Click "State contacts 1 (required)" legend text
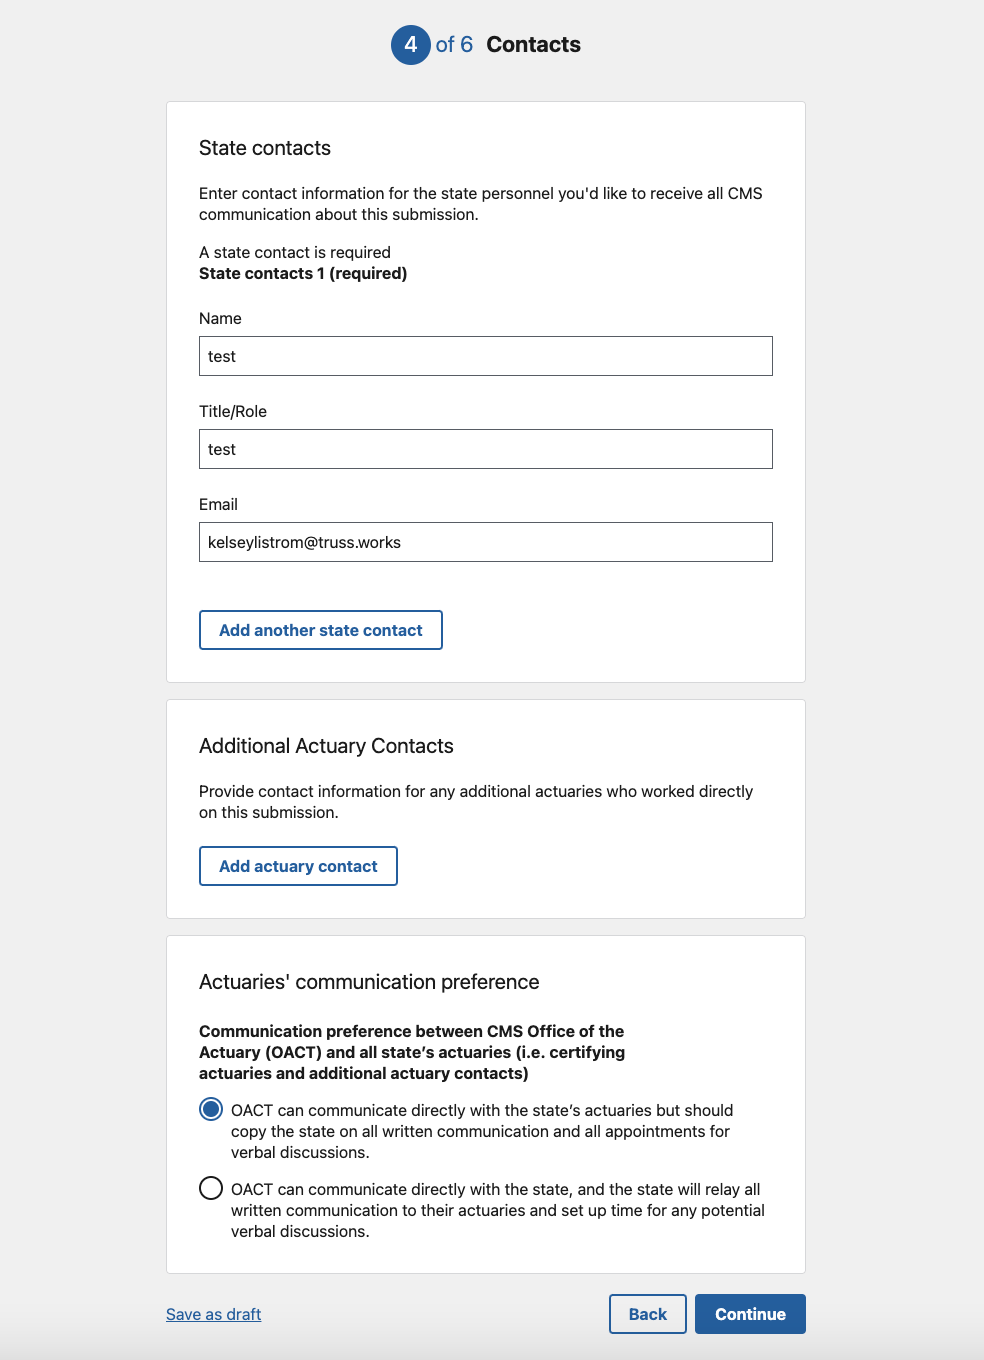The height and width of the screenshot is (1360, 984). pos(303,274)
